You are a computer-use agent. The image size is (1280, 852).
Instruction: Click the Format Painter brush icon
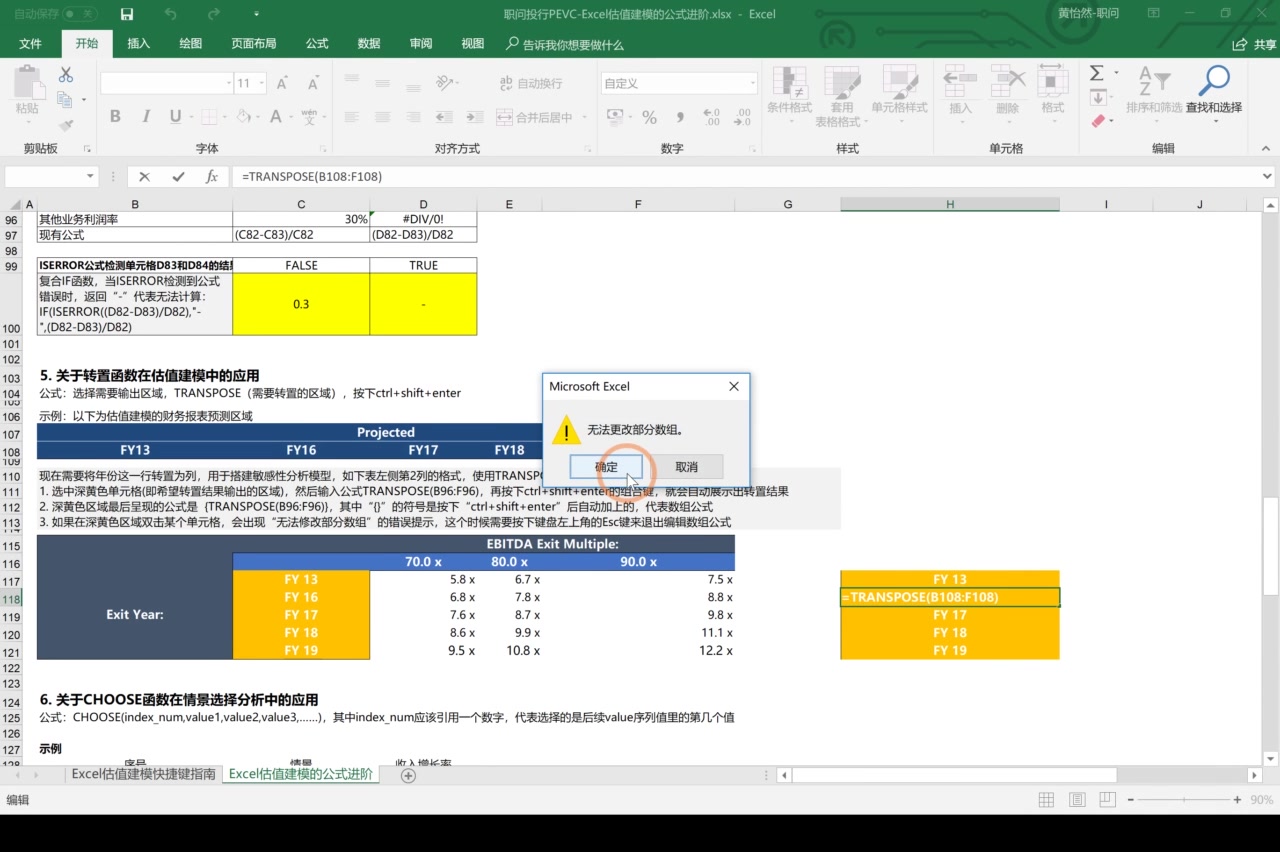click(66, 125)
